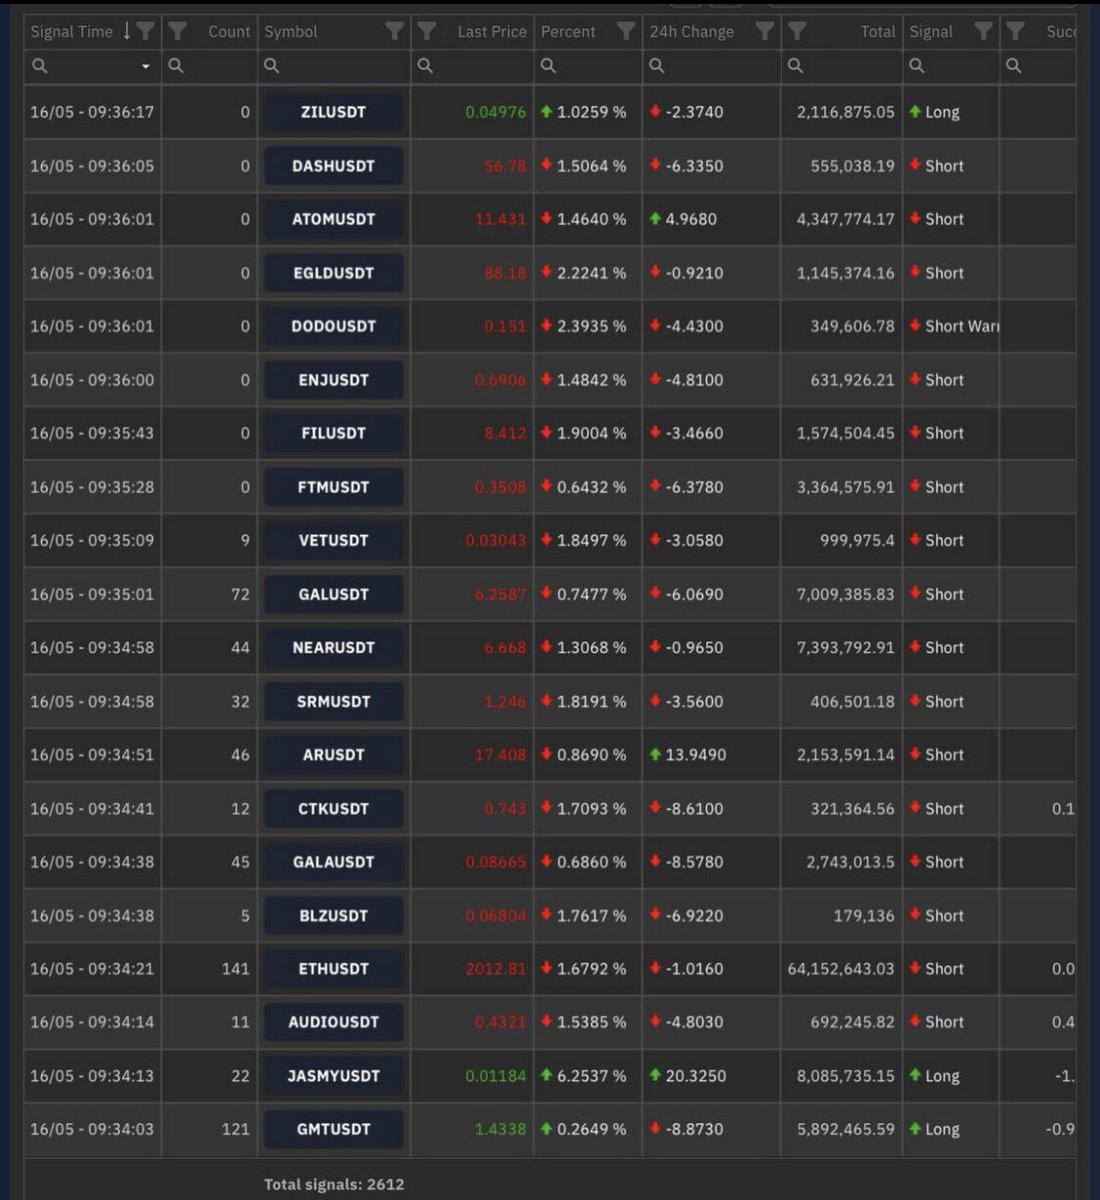The height and width of the screenshot is (1200, 1100).
Task: Open the Signal Time filter dropdown
Action: (146, 66)
